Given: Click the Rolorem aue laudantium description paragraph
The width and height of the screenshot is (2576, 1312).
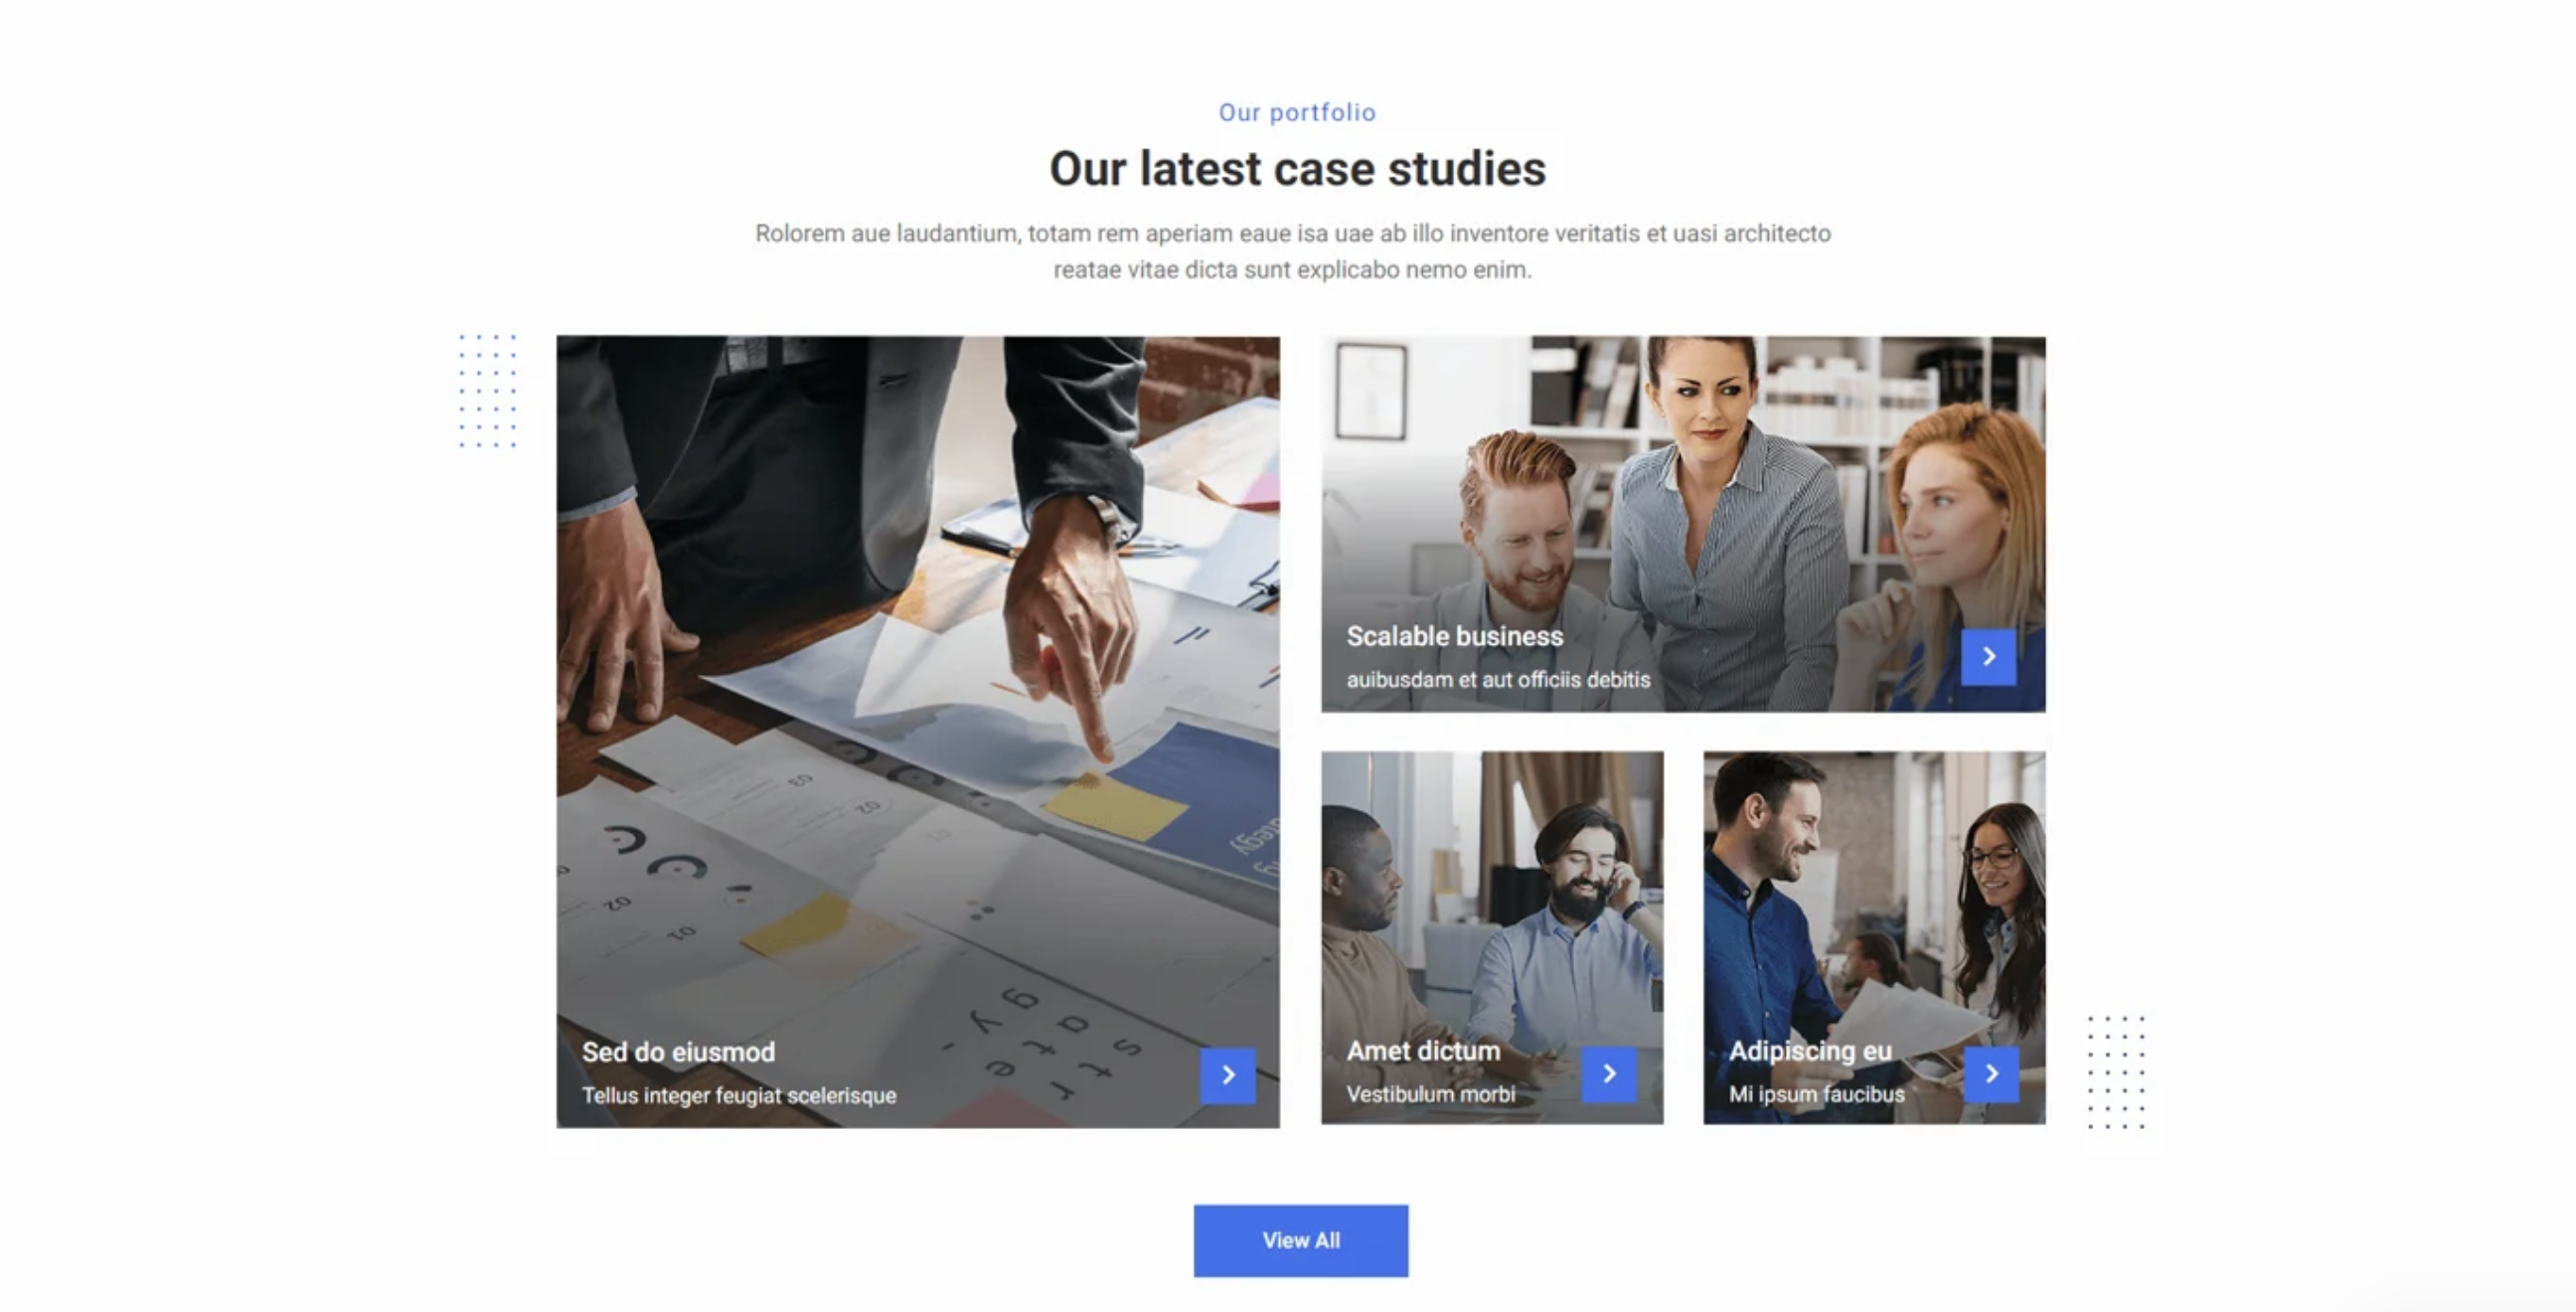Looking at the screenshot, I should coord(1293,251).
